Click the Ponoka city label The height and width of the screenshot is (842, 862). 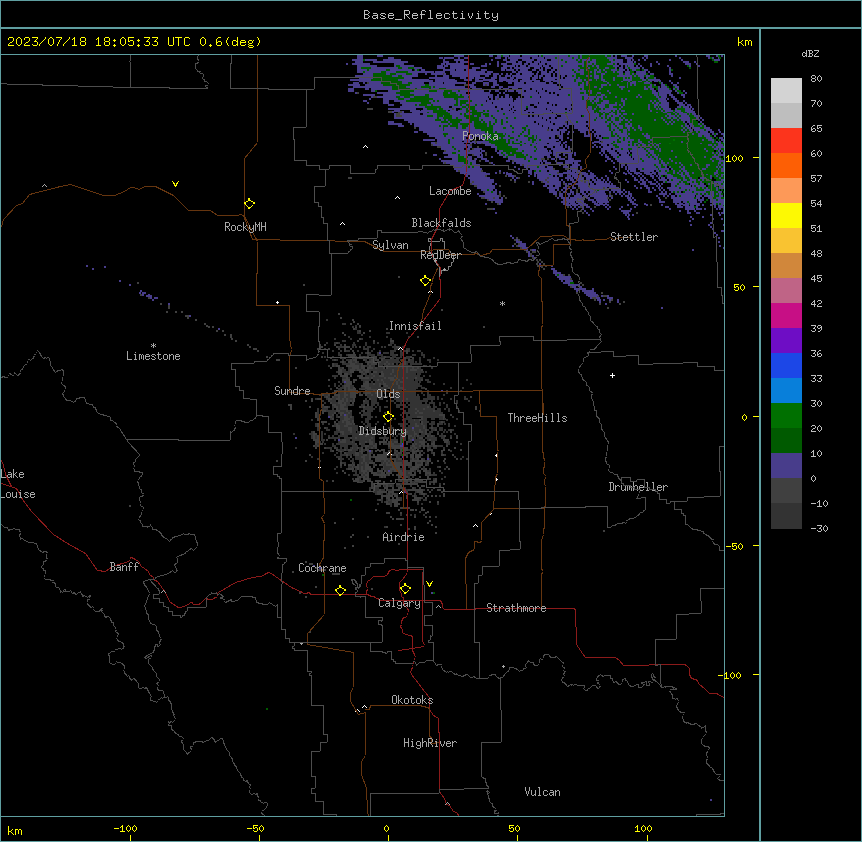tap(480, 136)
